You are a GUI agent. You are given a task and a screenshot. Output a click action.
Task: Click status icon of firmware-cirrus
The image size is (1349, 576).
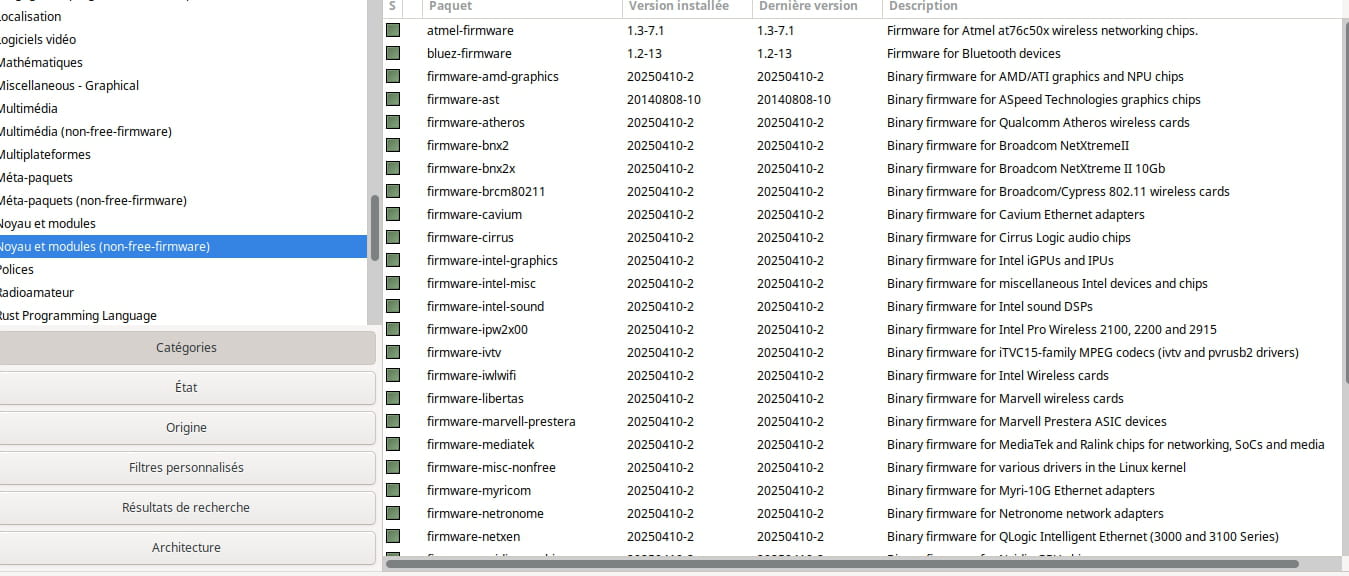pos(393,238)
